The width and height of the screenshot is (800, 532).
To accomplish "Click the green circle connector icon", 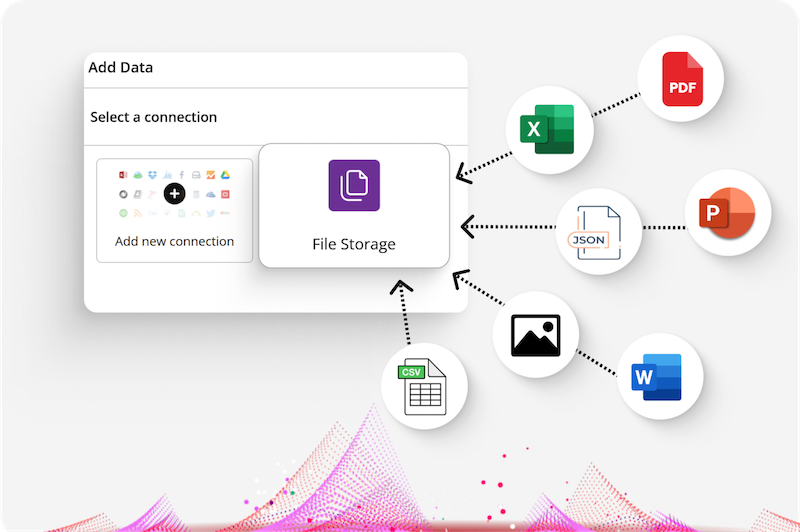I will click(123, 213).
